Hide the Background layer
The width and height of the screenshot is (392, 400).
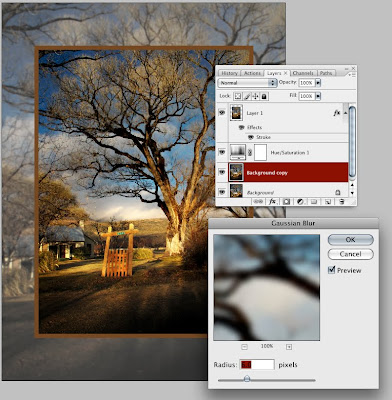(222, 192)
